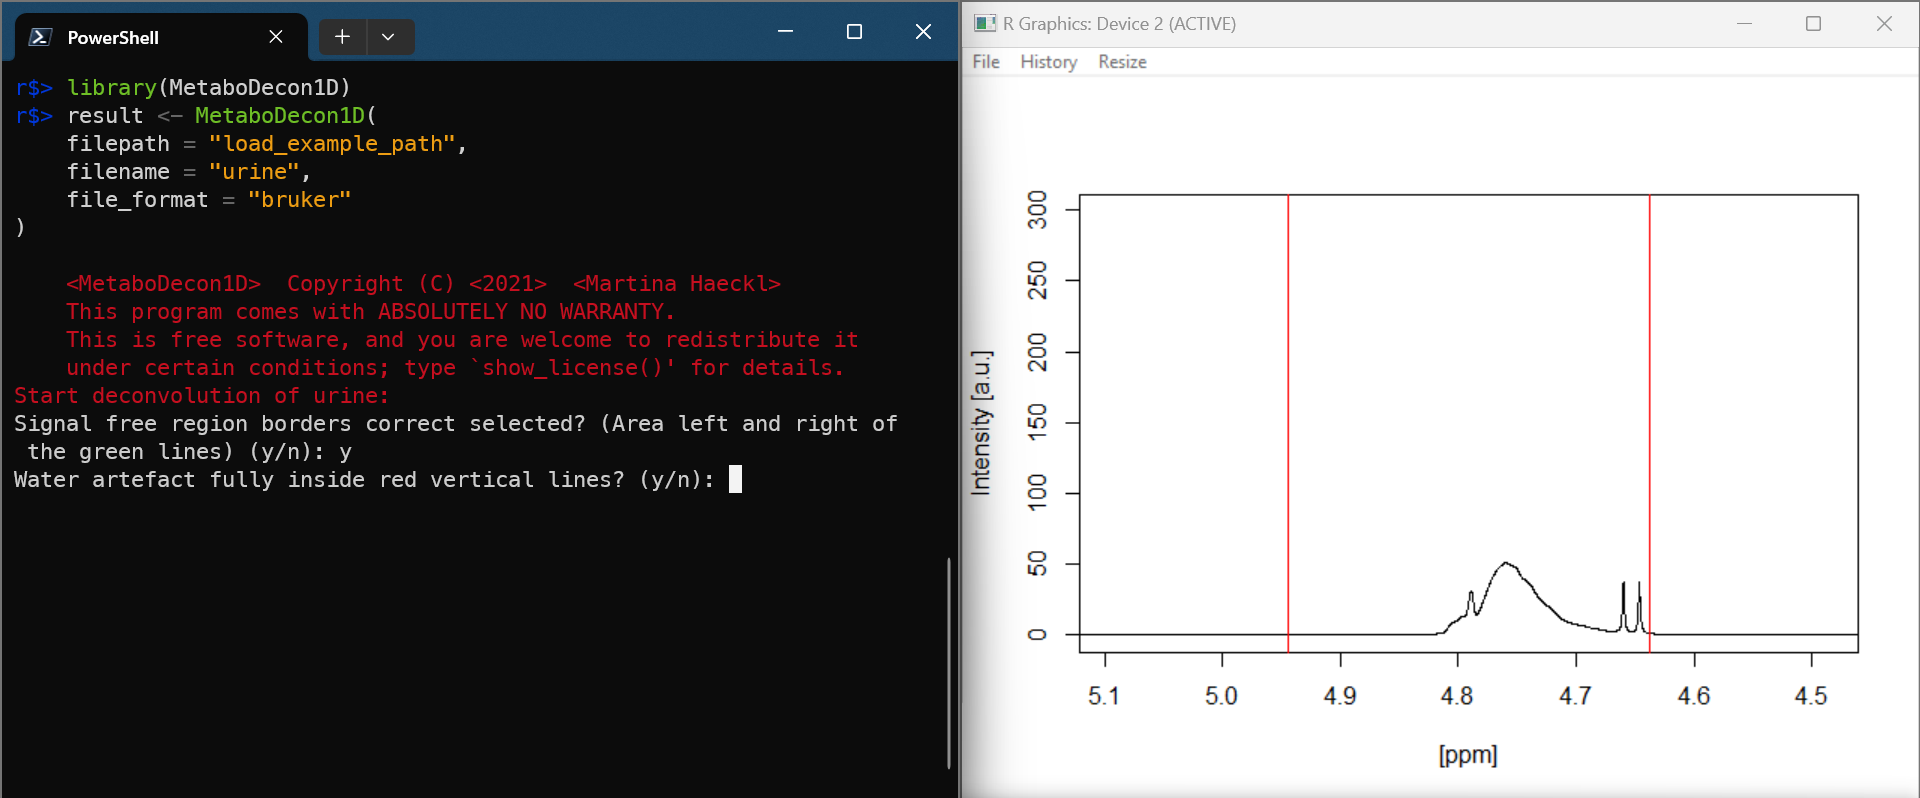The image size is (1920, 798).
Task: Minimize the R Graphics window
Action: coord(1745,23)
